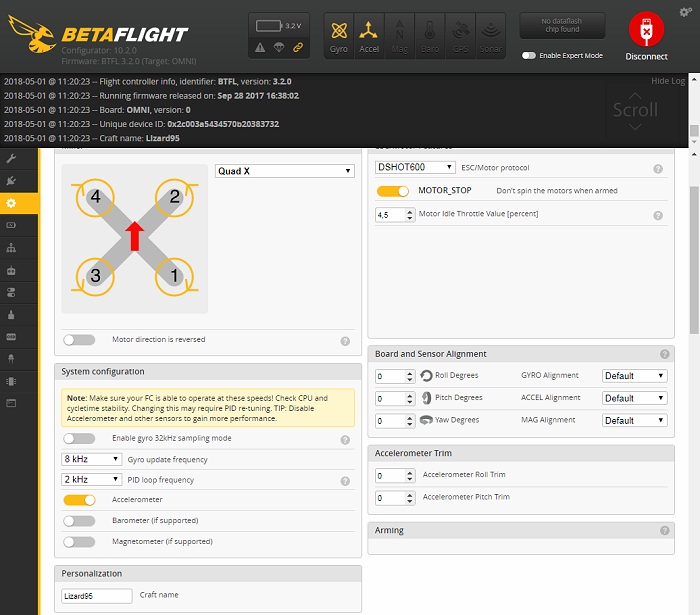This screenshot has width=700, height=615.
Task: Click the Scroll log control
Action: (x=635, y=110)
